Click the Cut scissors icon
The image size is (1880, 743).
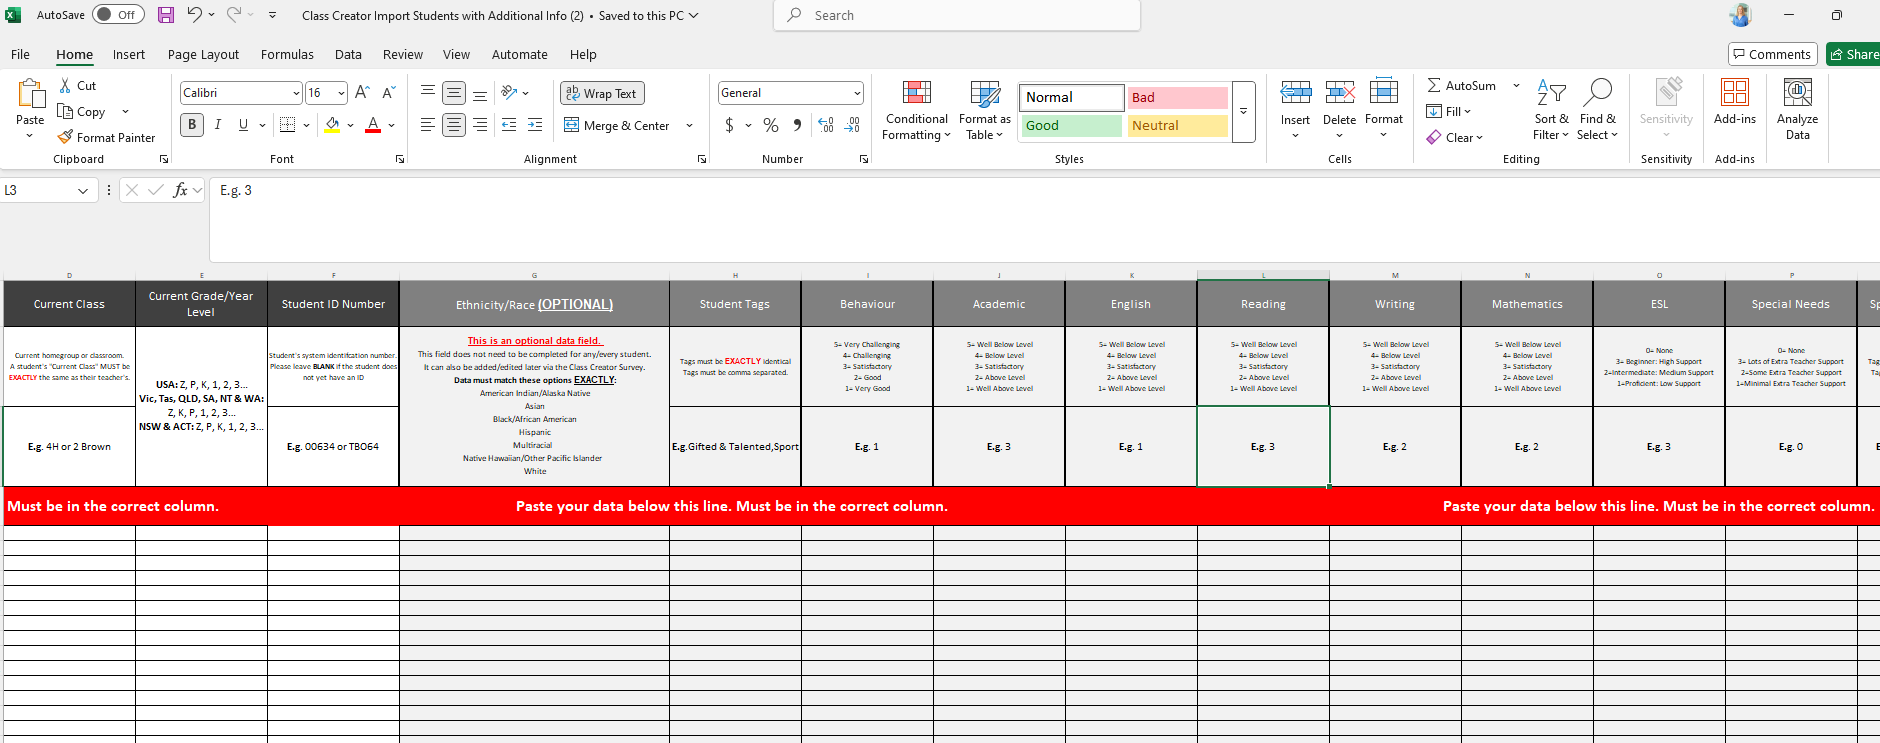[66, 86]
